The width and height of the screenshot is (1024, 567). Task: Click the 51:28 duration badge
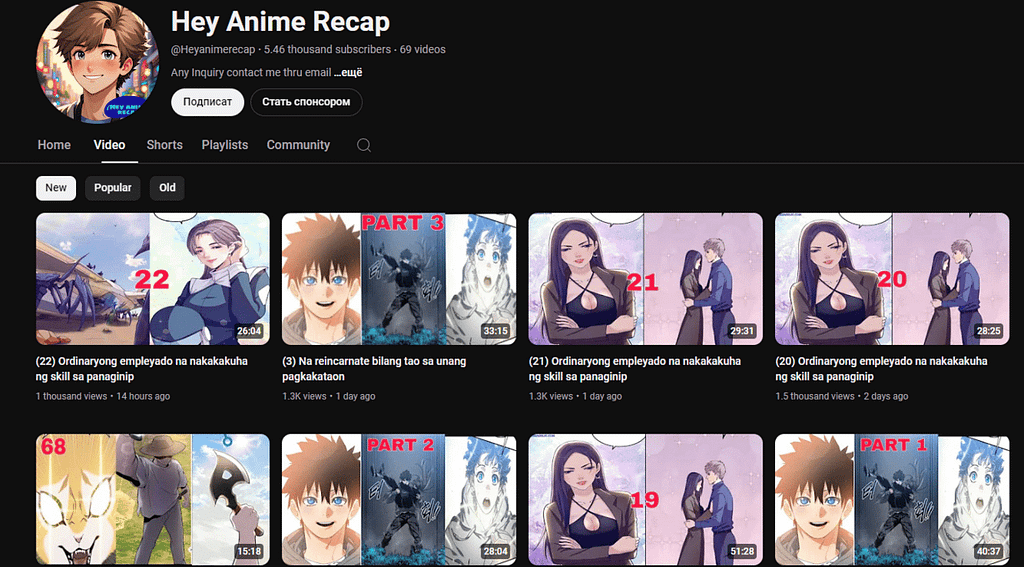pos(742,552)
